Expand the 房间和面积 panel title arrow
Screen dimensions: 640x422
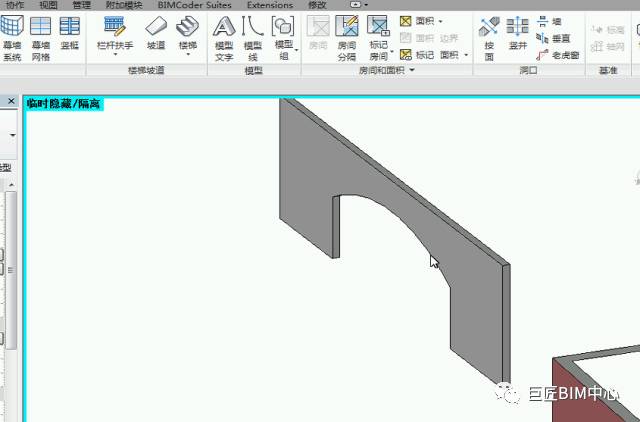pos(412,70)
